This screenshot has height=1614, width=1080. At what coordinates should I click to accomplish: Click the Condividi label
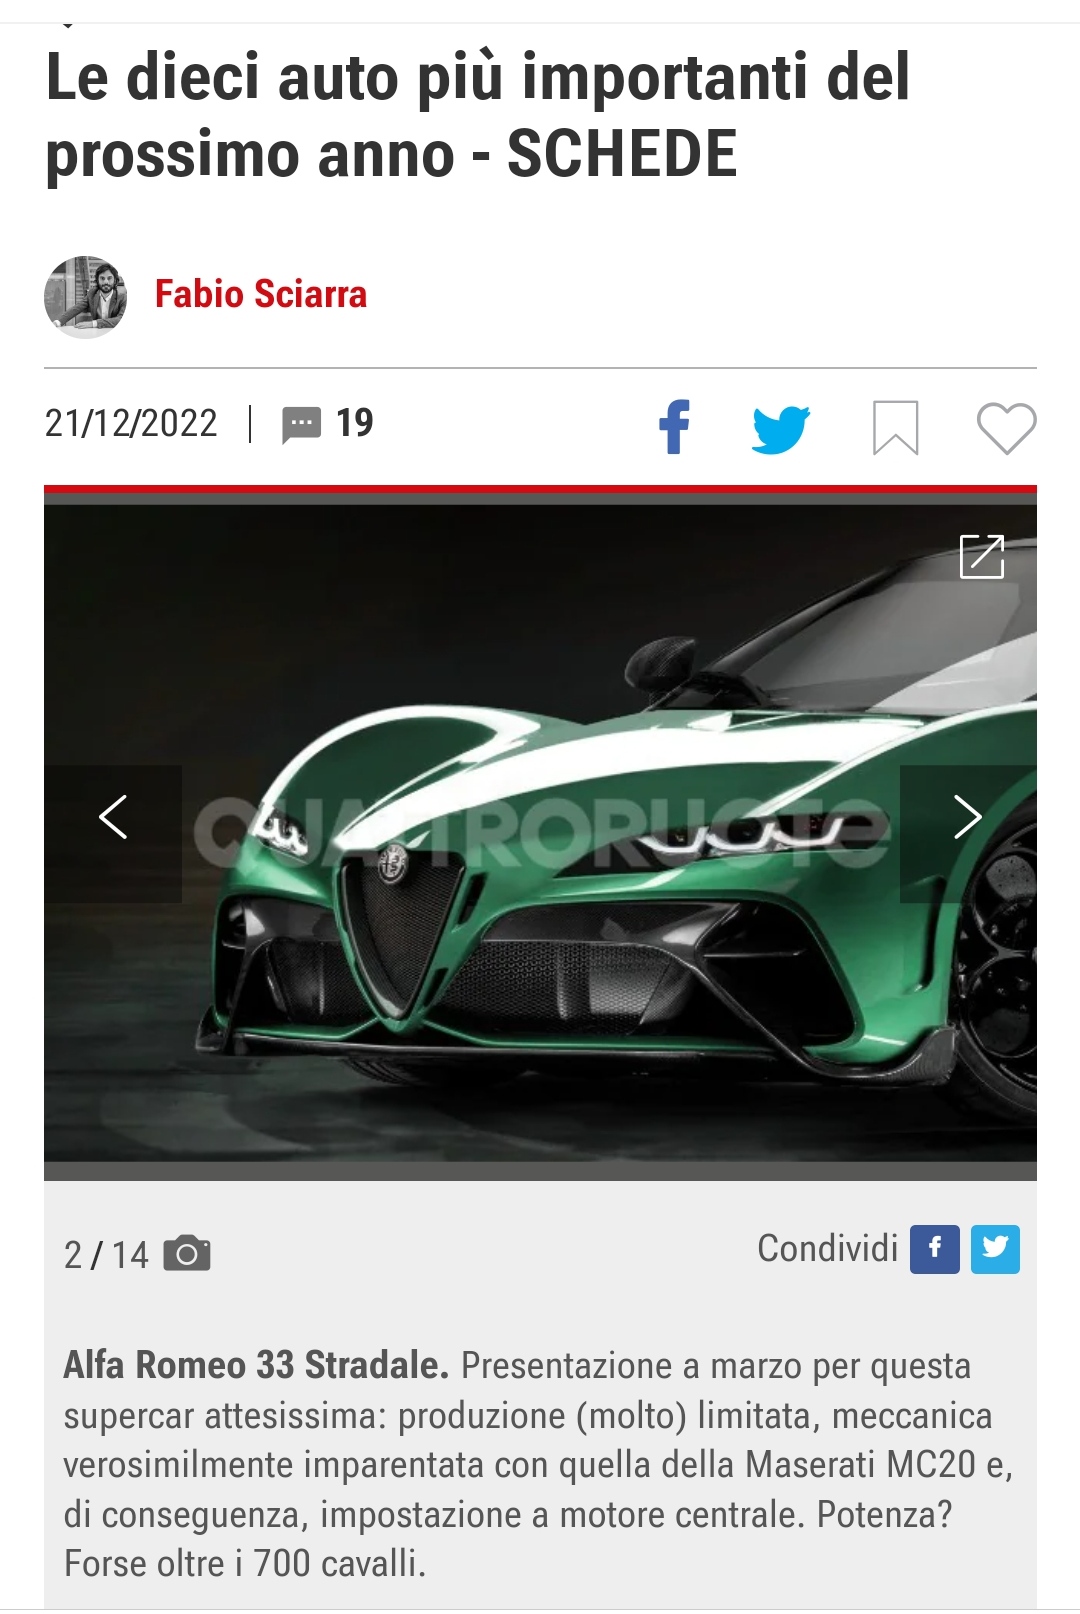pos(828,1248)
